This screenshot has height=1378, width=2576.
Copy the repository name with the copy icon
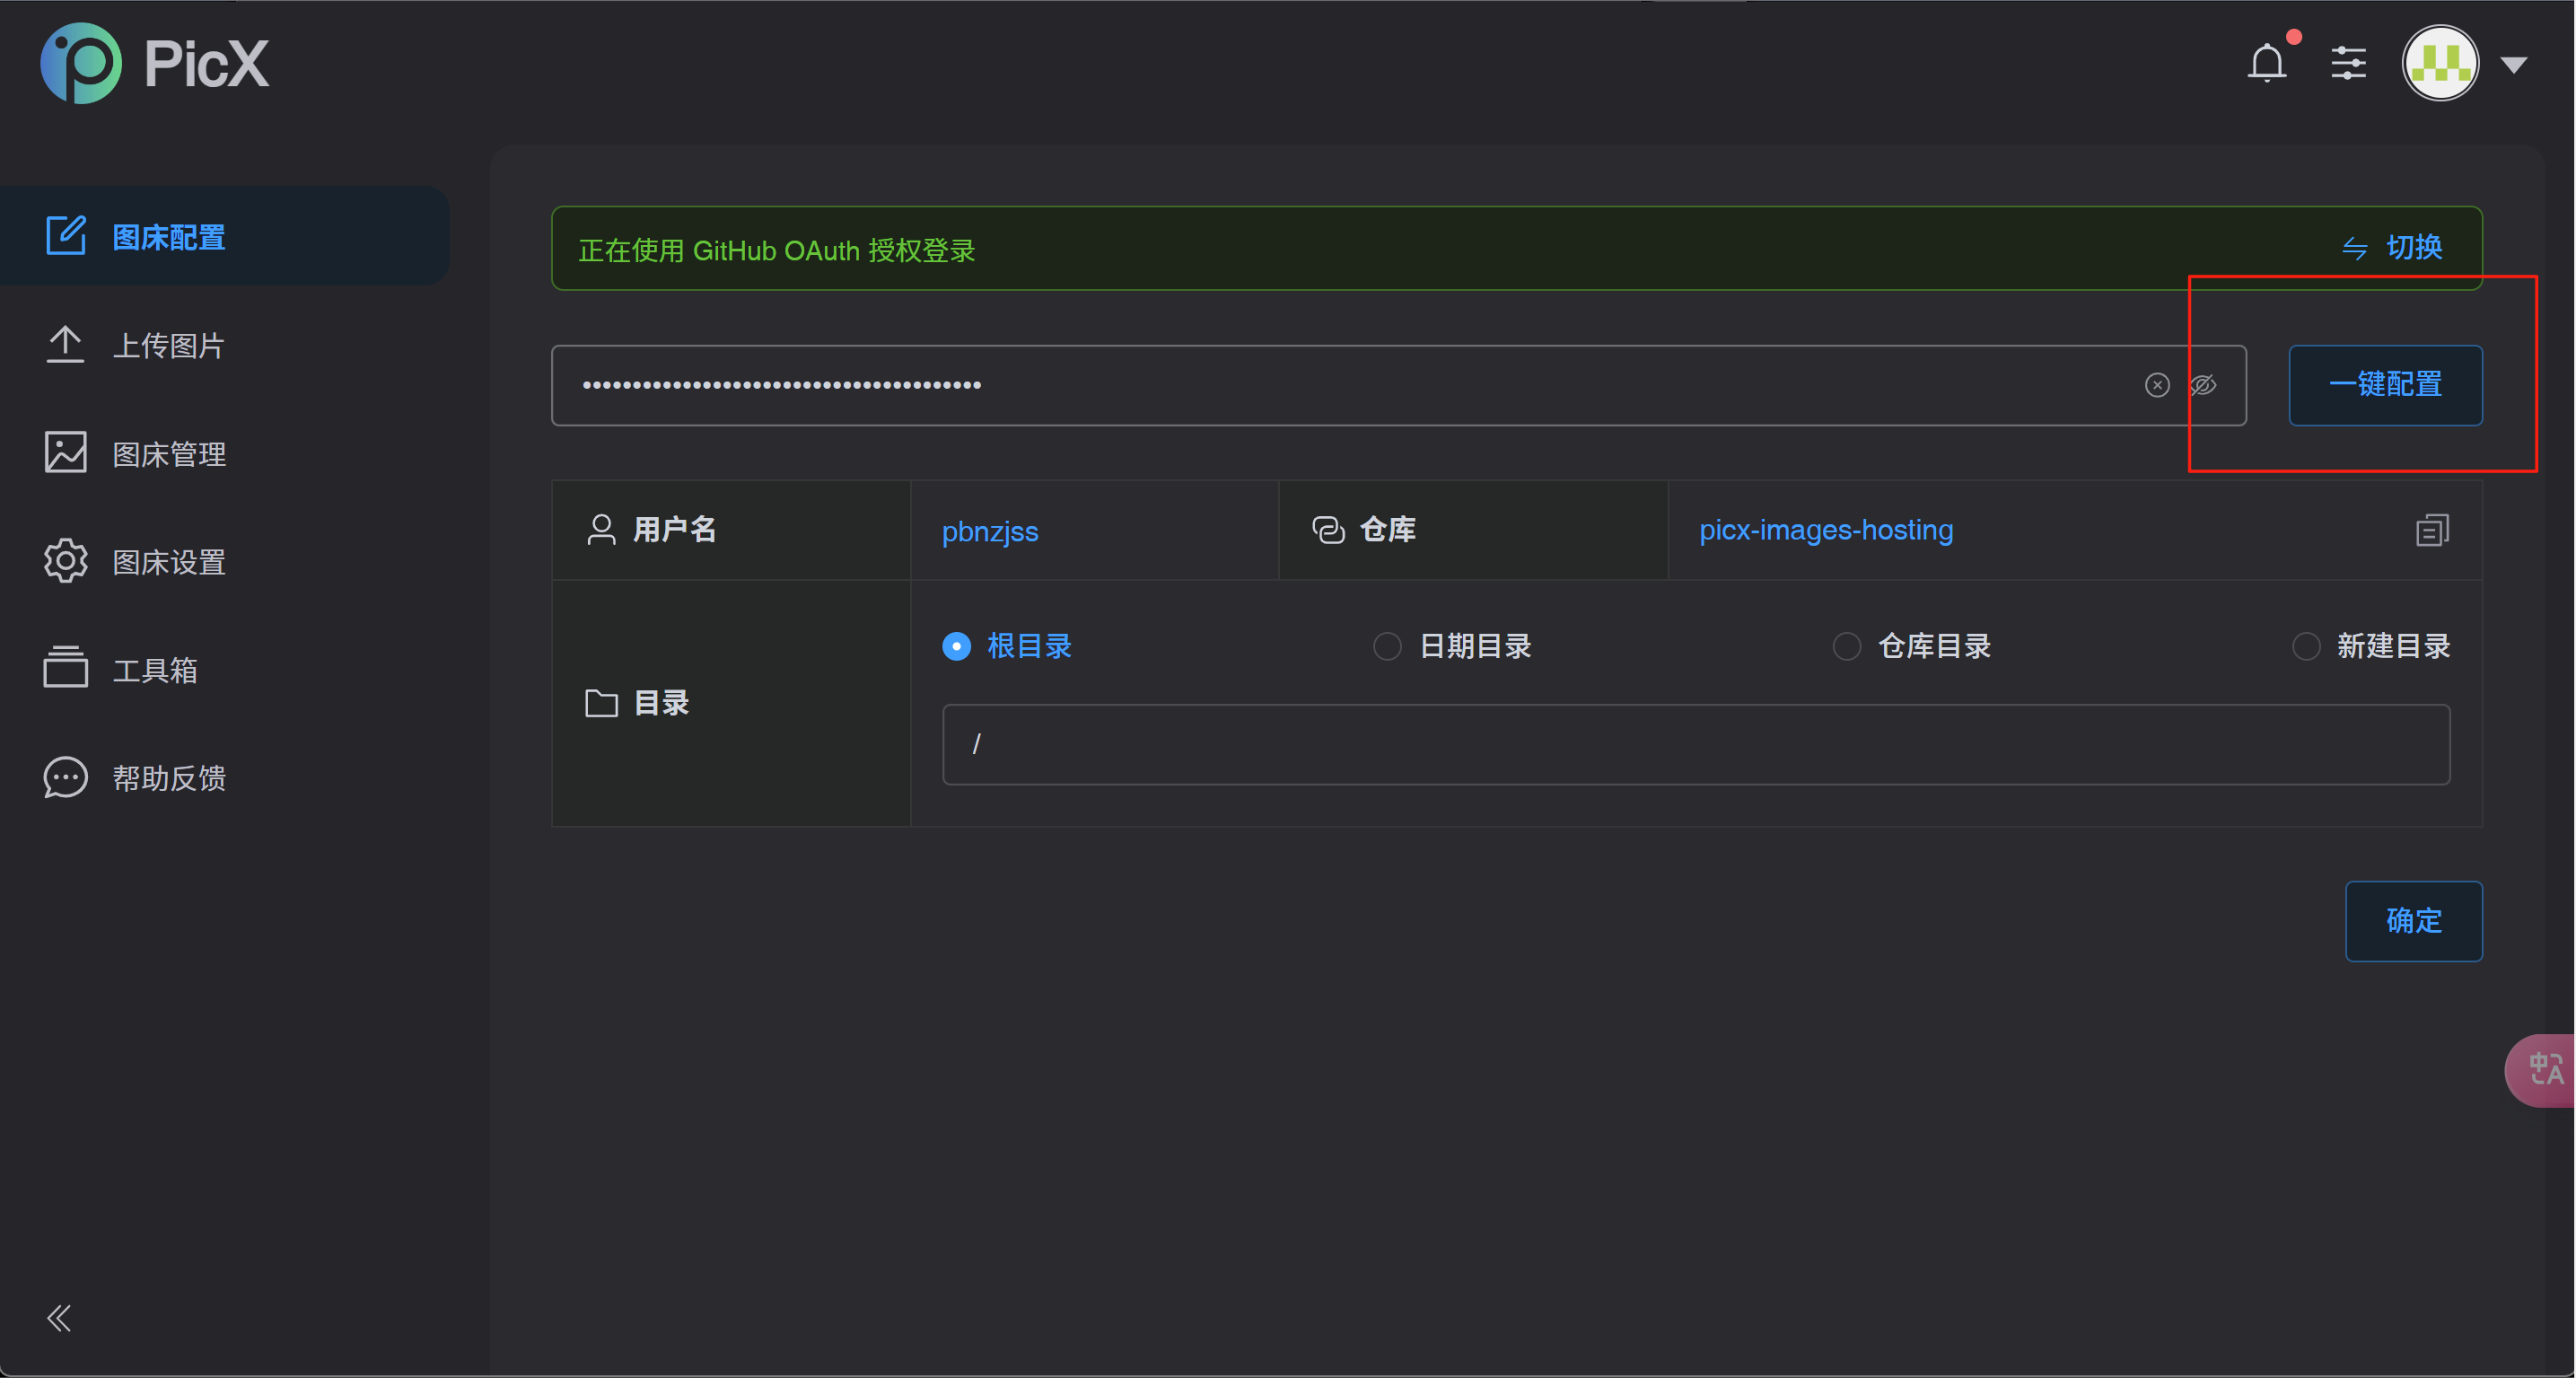point(2432,530)
